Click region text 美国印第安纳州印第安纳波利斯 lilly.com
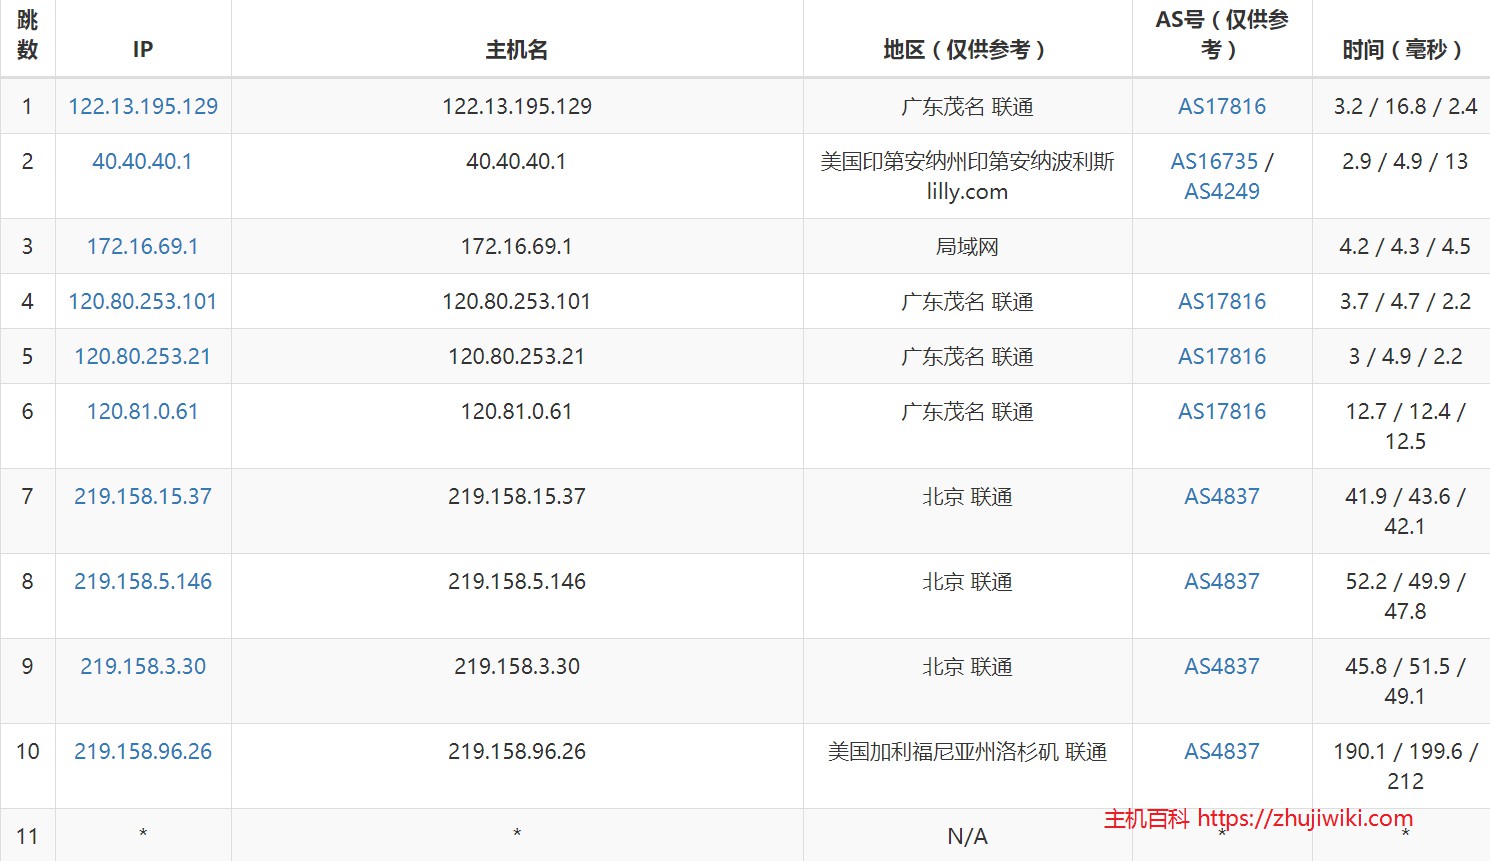The width and height of the screenshot is (1490, 861). [967, 176]
